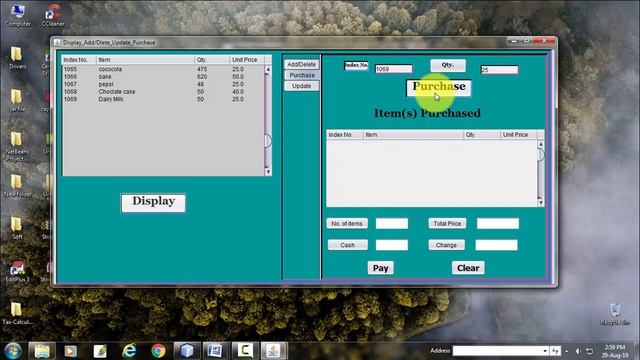Open the taskbar Address dropdown arrow

[x=544, y=351]
